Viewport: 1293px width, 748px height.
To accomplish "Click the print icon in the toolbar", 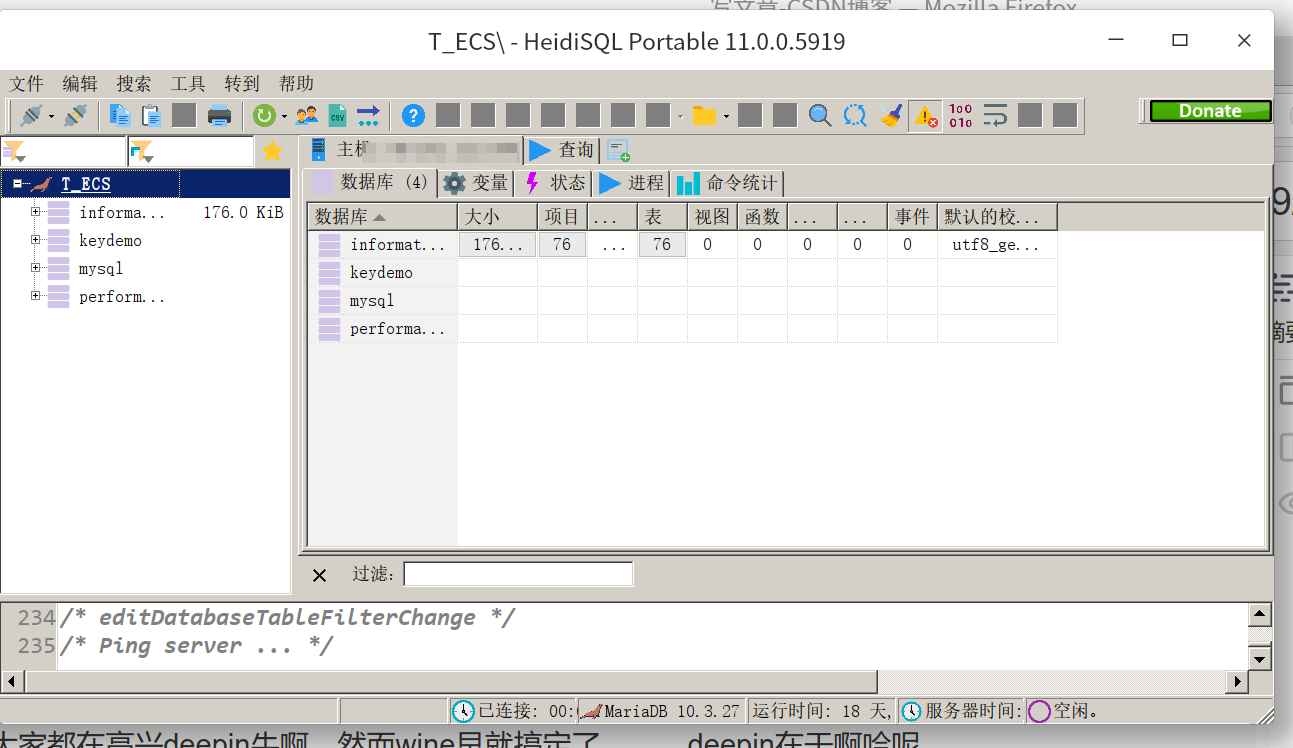I will tap(219, 115).
